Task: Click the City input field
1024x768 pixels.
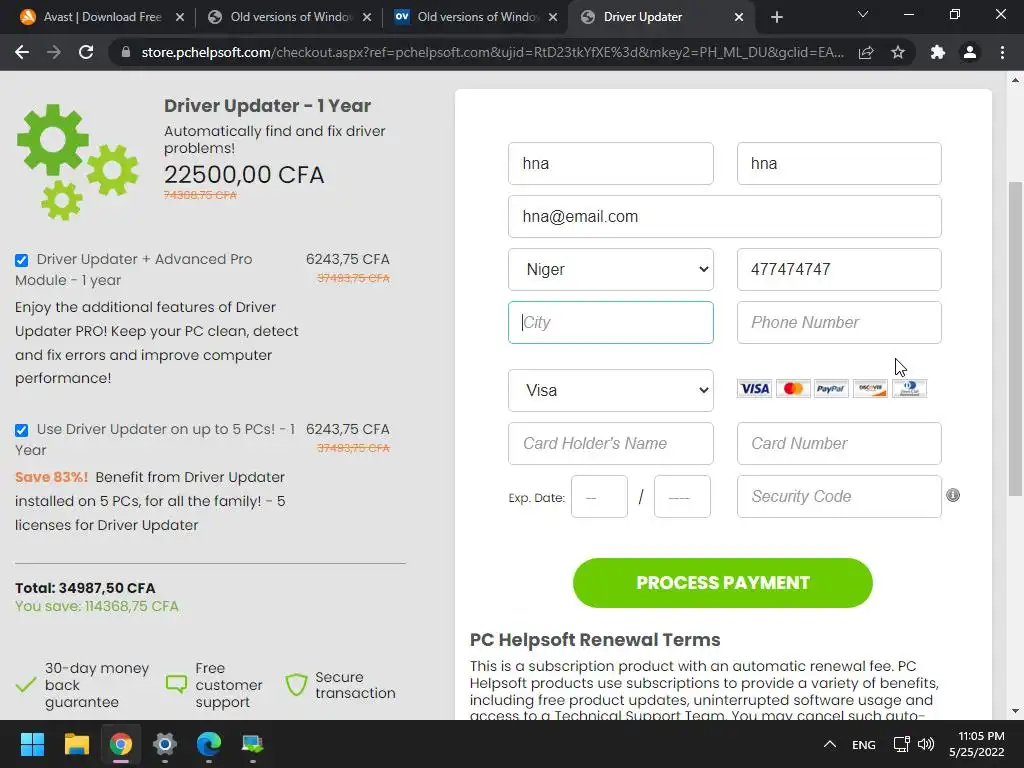Action: pyautogui.click(x=611, y=322)
